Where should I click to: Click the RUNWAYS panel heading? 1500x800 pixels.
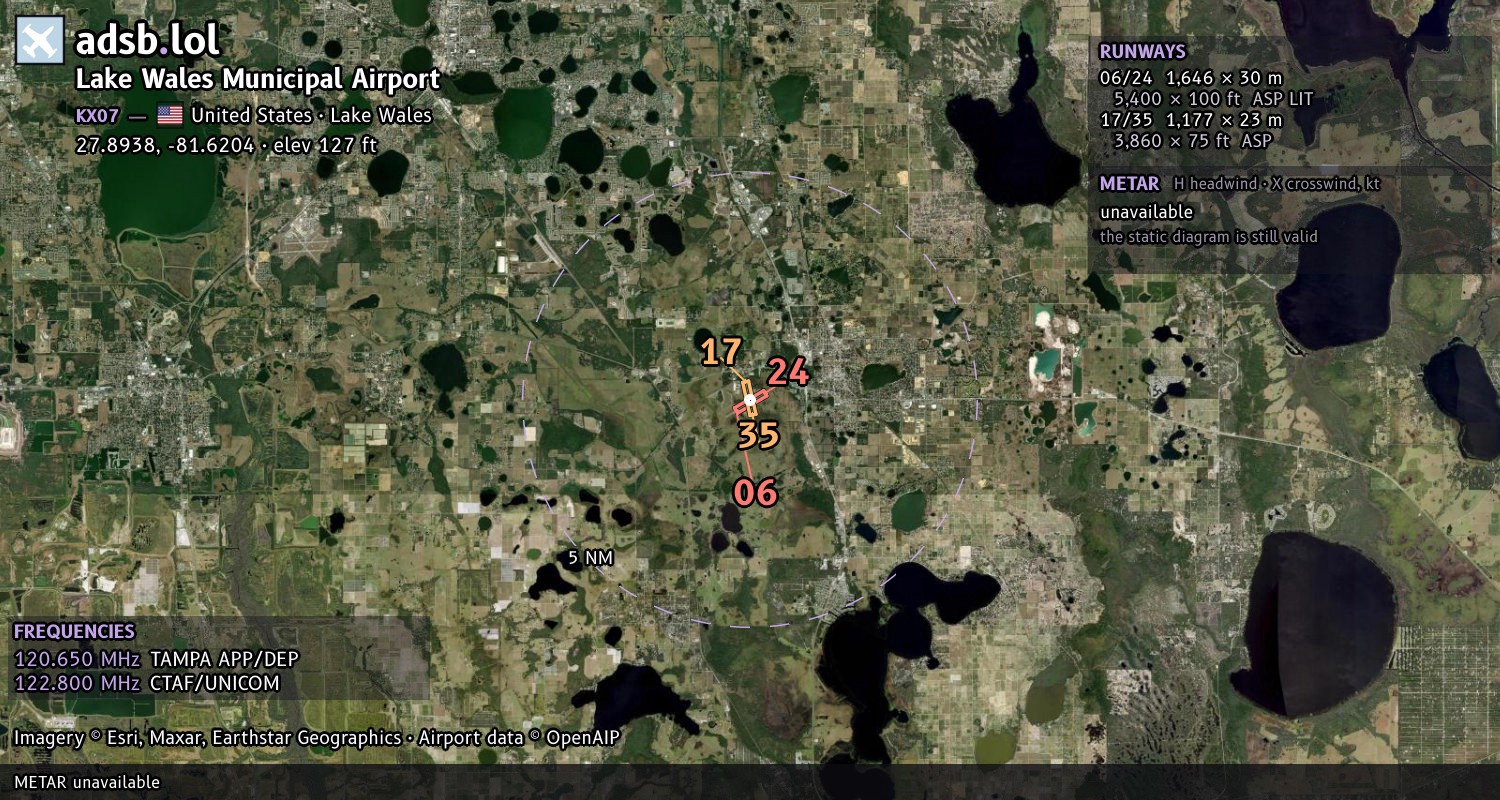1142,52
